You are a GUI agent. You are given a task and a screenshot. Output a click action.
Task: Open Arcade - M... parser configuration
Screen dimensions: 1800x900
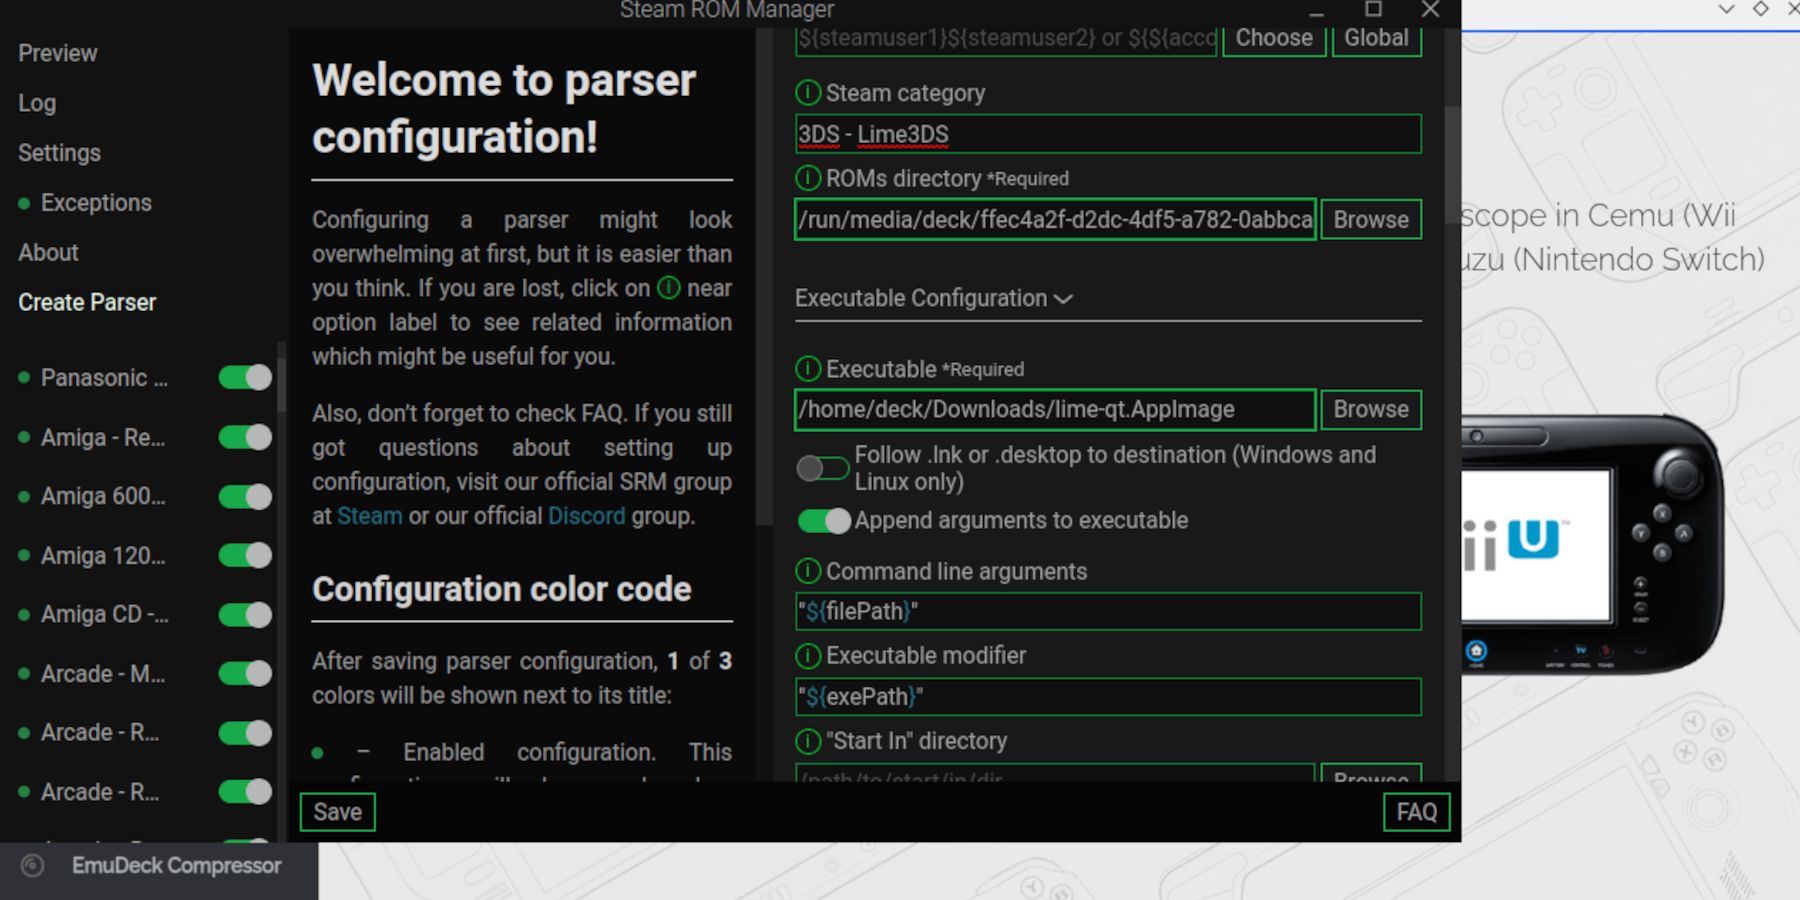point(103,673)
